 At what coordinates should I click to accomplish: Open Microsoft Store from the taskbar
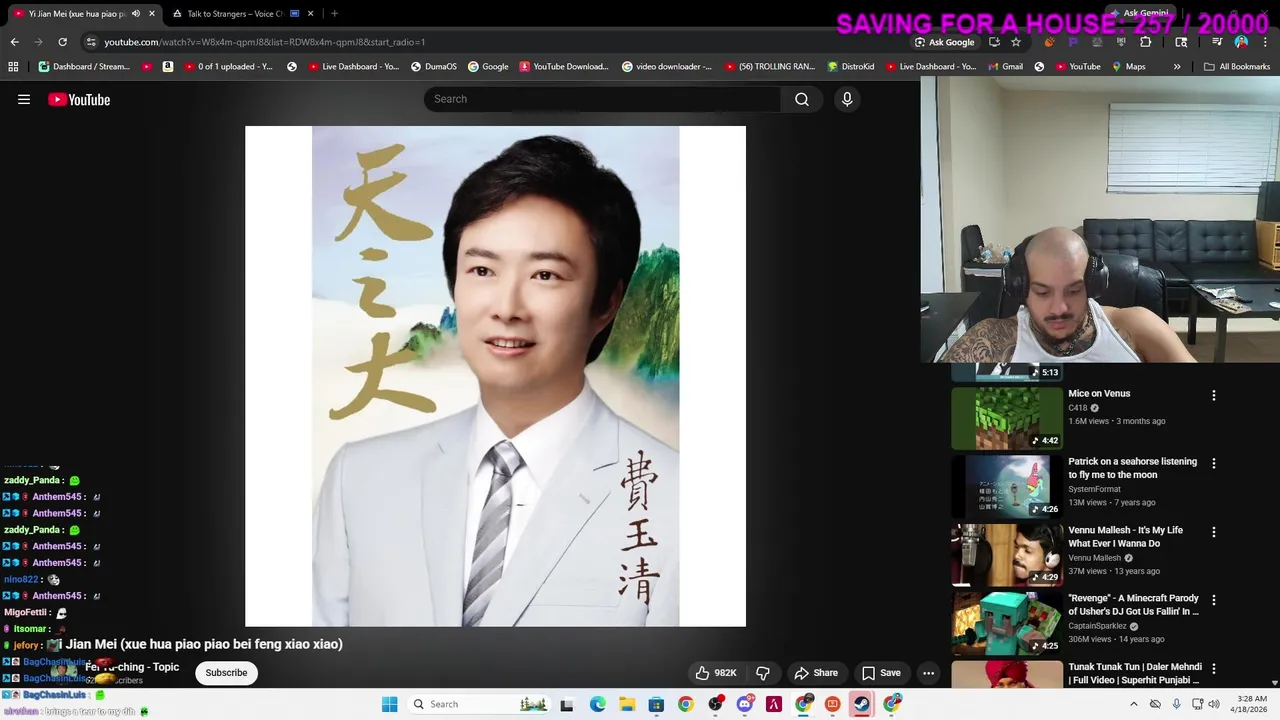coord(656,704)
